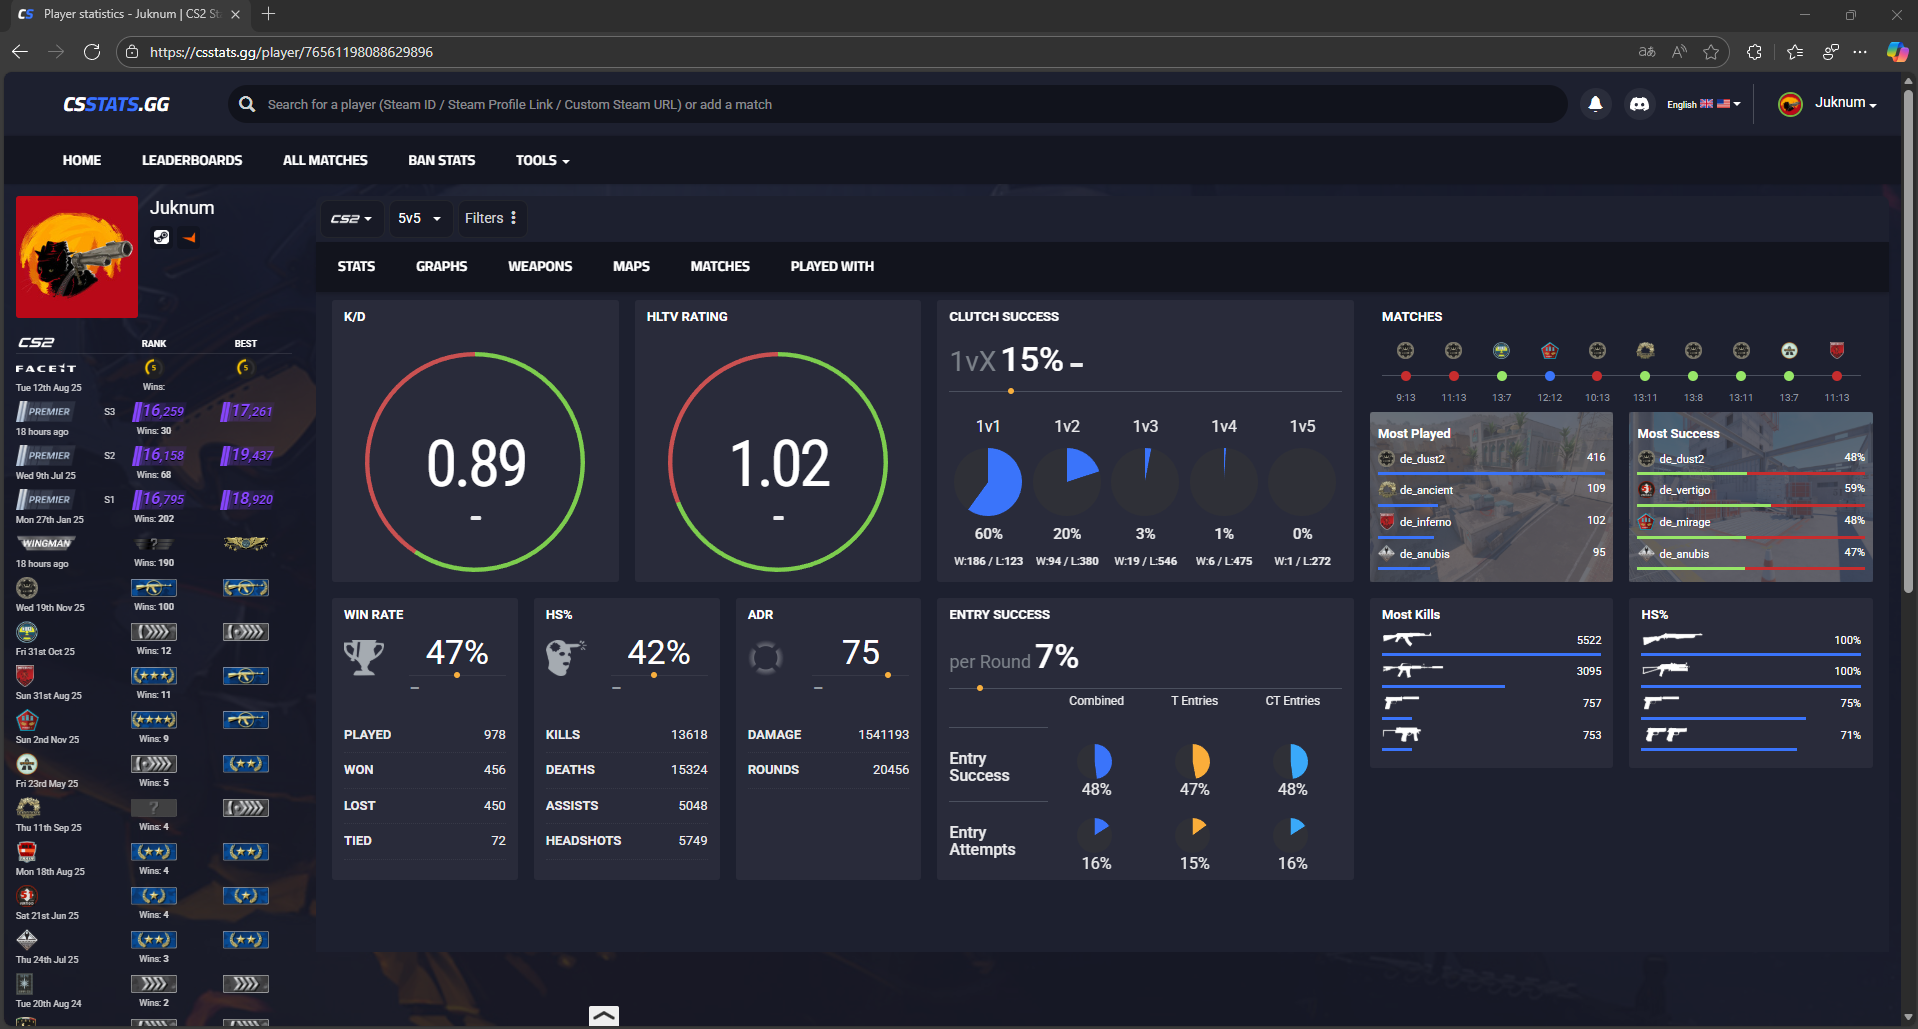Screen dimensions: 1918x1029
Task: Switch to the STATS tab
Action: coord(356,266)
